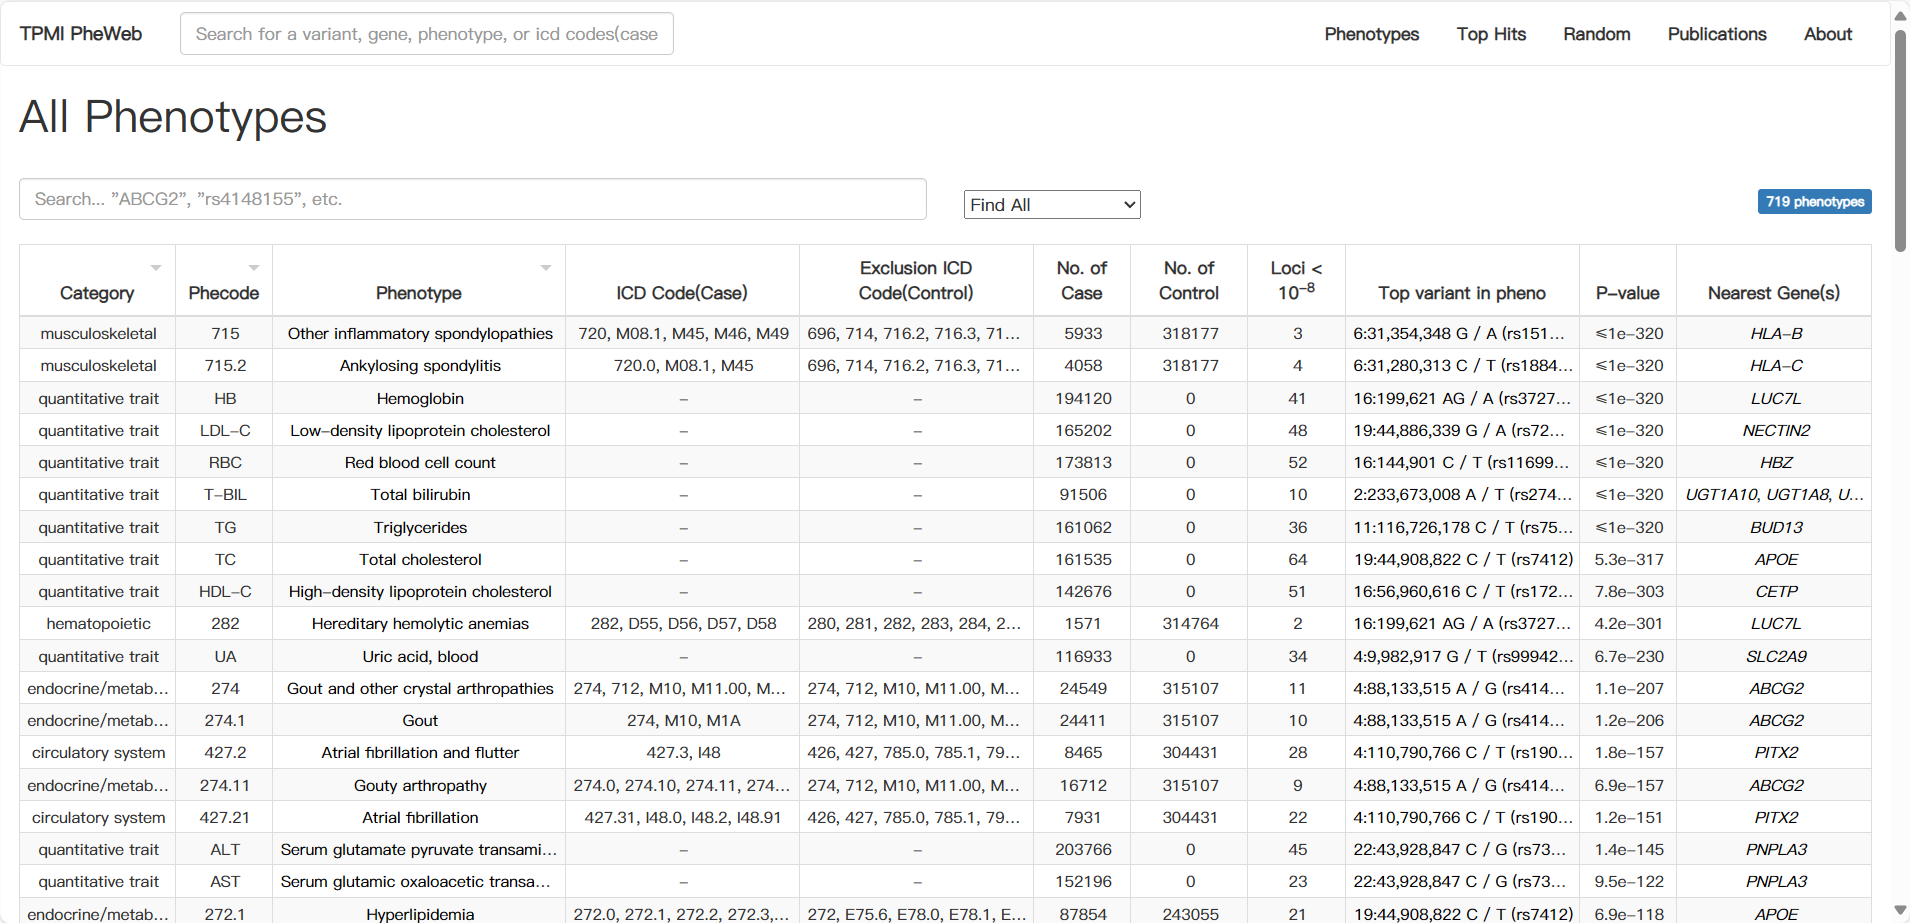Open the Phecode column filter arrow
The width and height of the screenshot is (1910, 923).
(x=254, y=268)
